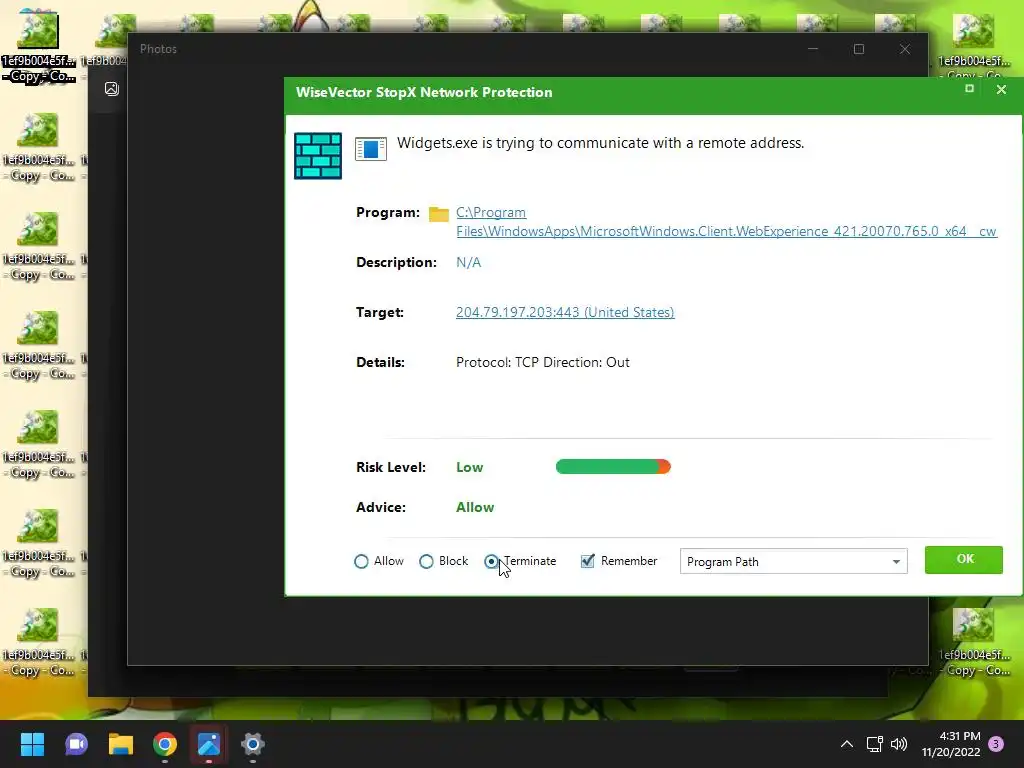This screenshot has width=1024, height=768.
Task: Open the clock showing 4:31 PM
Action: tap(951, 744)
